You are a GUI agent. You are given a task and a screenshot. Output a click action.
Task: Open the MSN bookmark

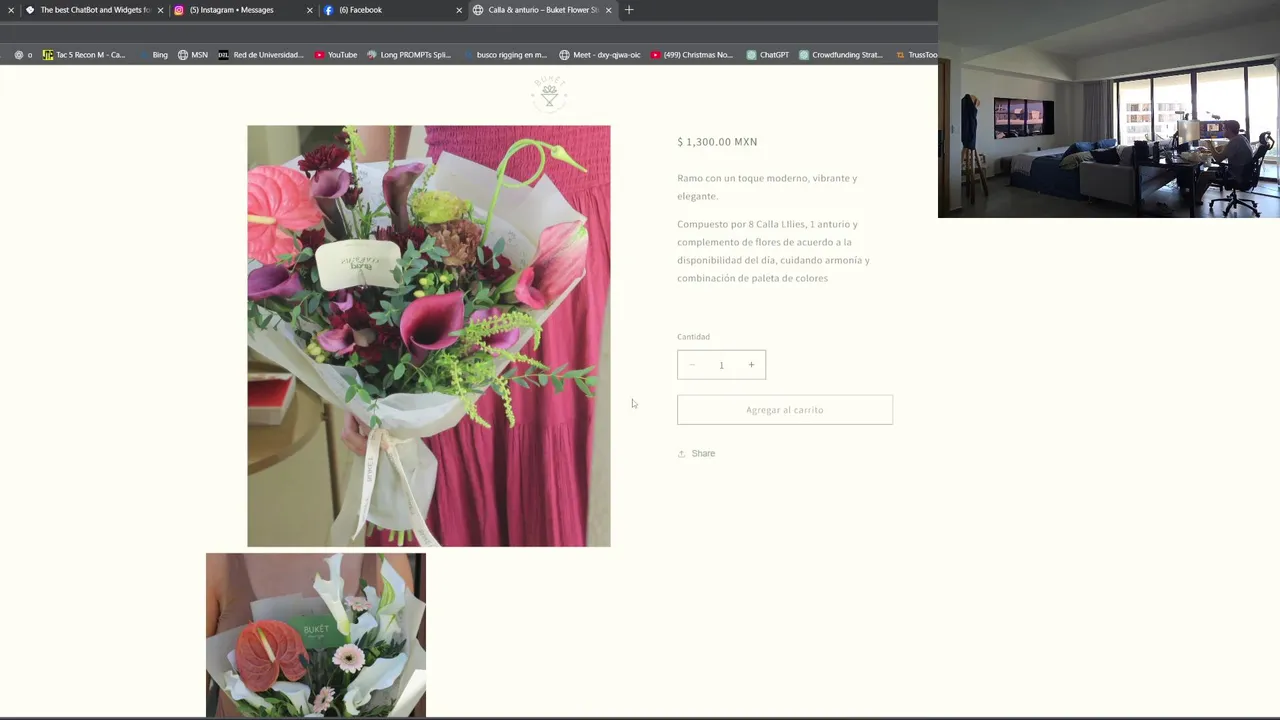[193, 55]
